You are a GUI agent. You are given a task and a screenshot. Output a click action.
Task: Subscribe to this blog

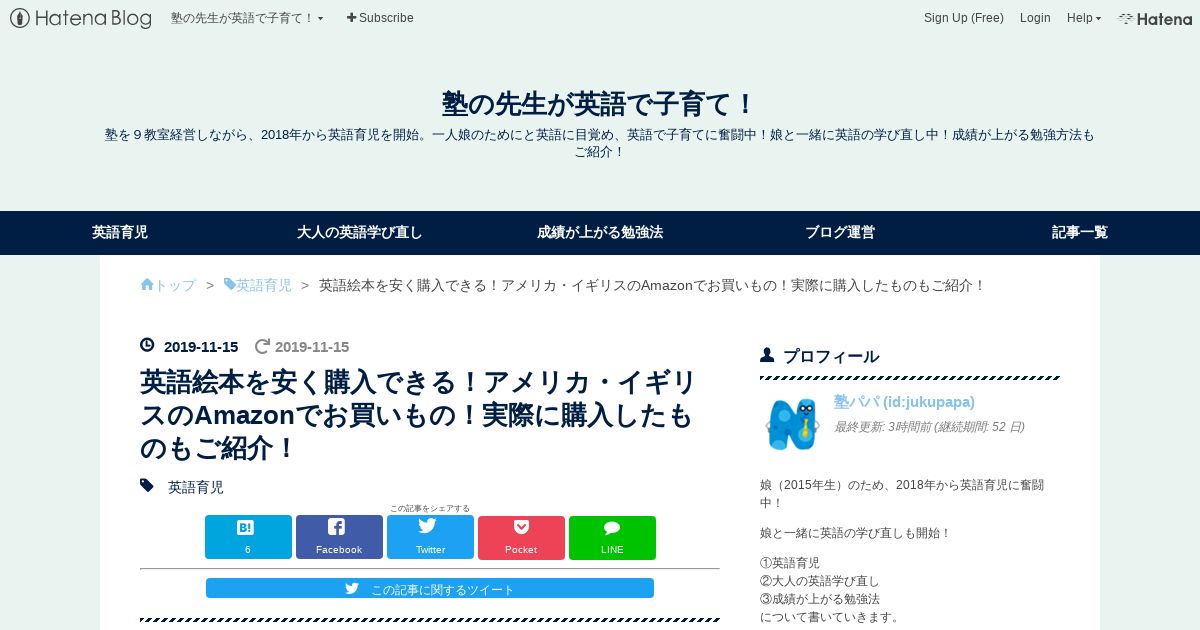tap(380, 18)
